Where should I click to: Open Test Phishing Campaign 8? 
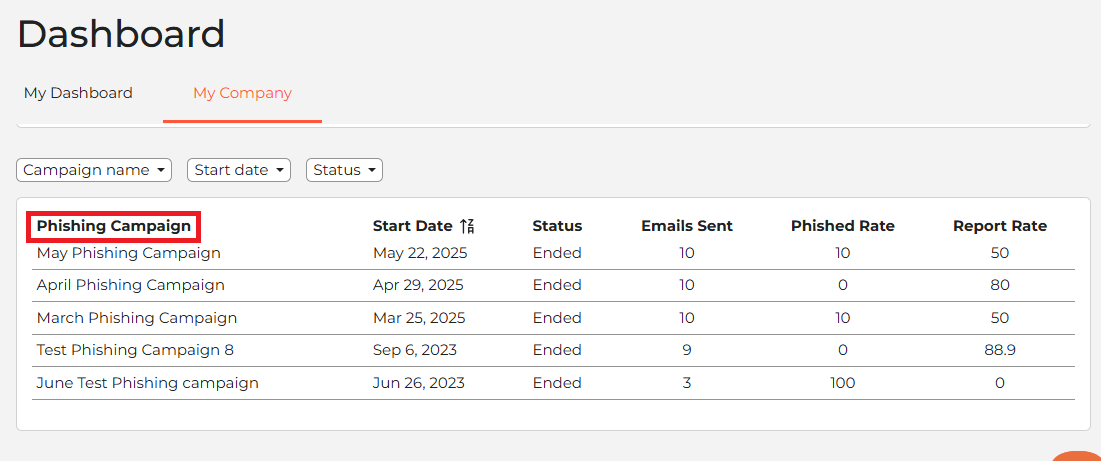[x=135, y=350]
